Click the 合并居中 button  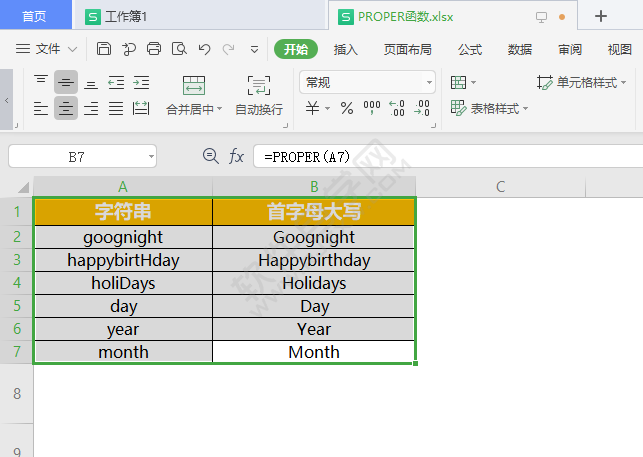(x=194, y=96)
